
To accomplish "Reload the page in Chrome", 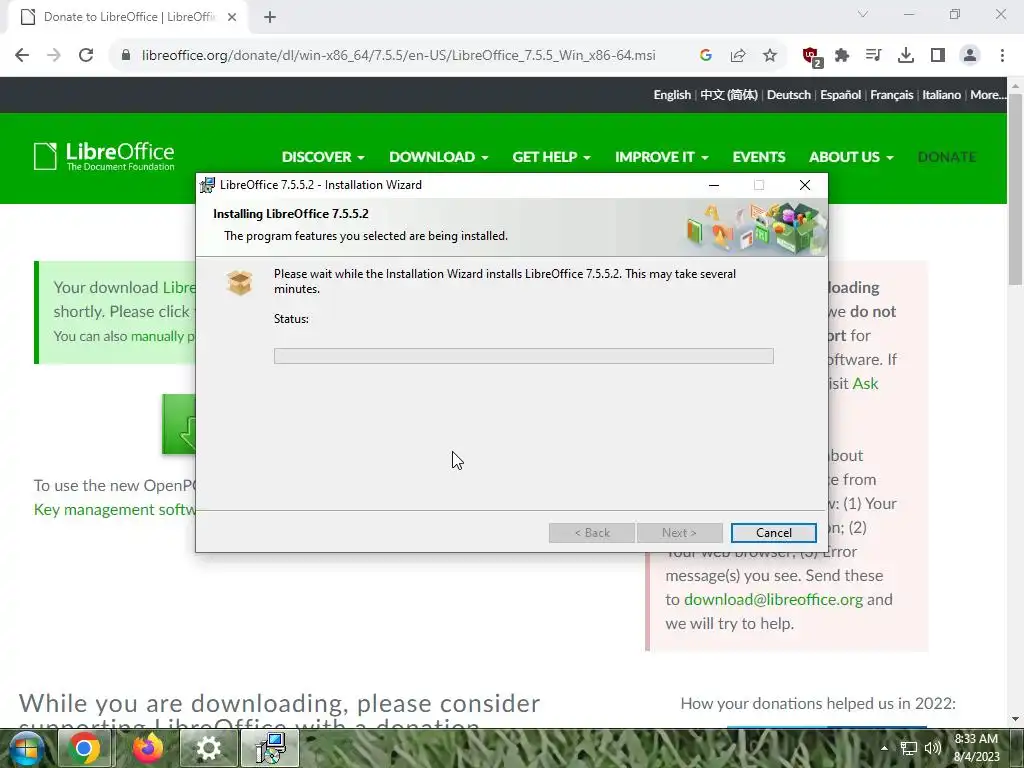I will [x=86, y=56].
